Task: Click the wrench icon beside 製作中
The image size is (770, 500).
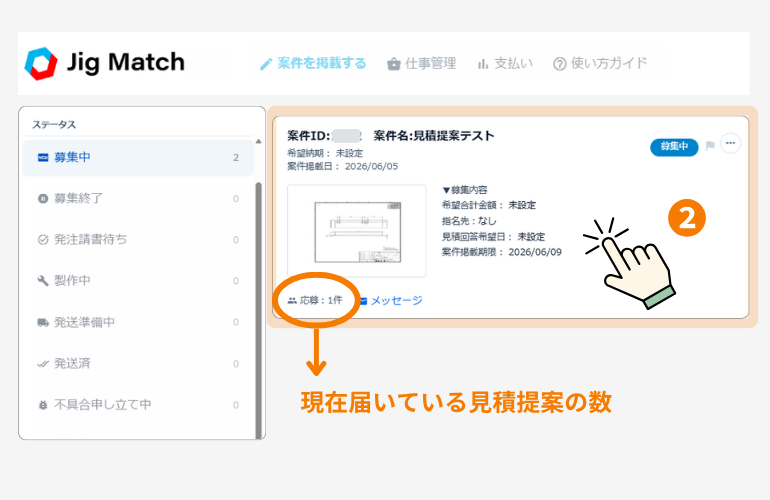Action: point(43,280)
